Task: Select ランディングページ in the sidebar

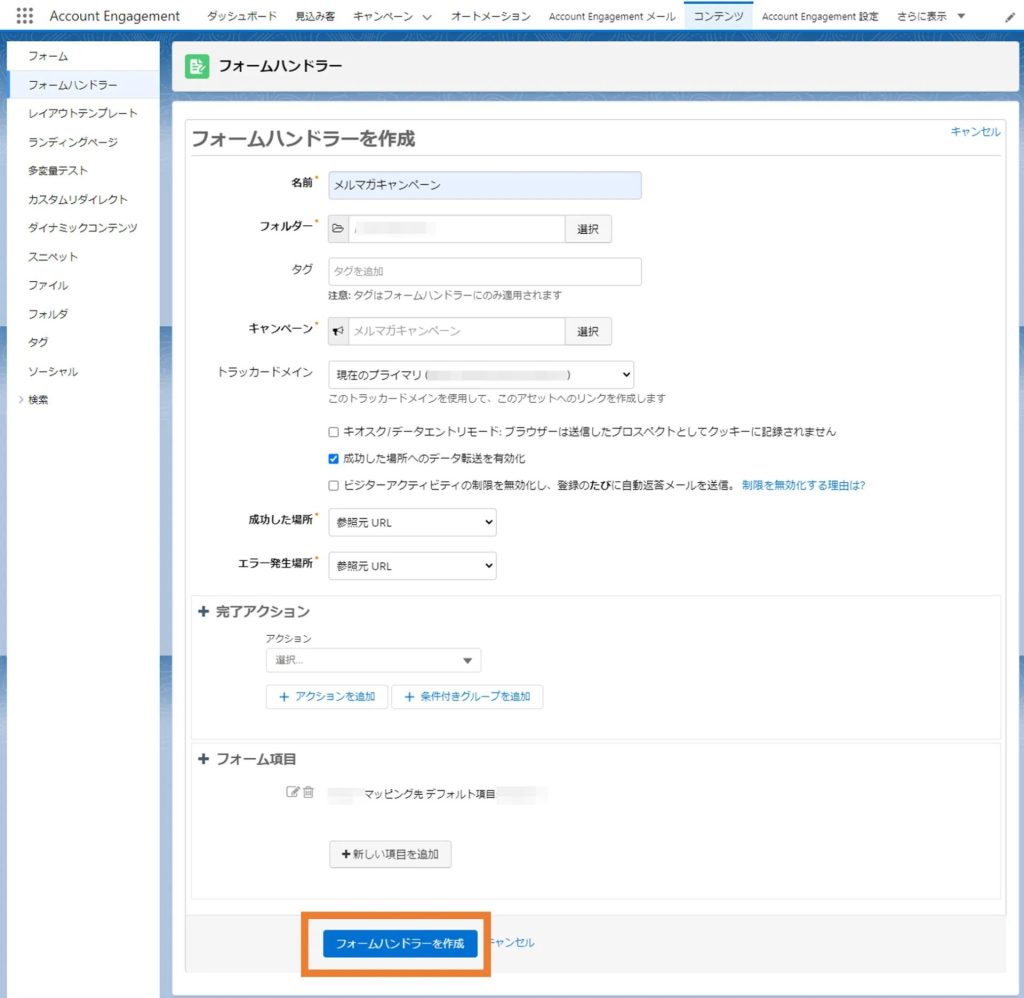Action: 73,142
